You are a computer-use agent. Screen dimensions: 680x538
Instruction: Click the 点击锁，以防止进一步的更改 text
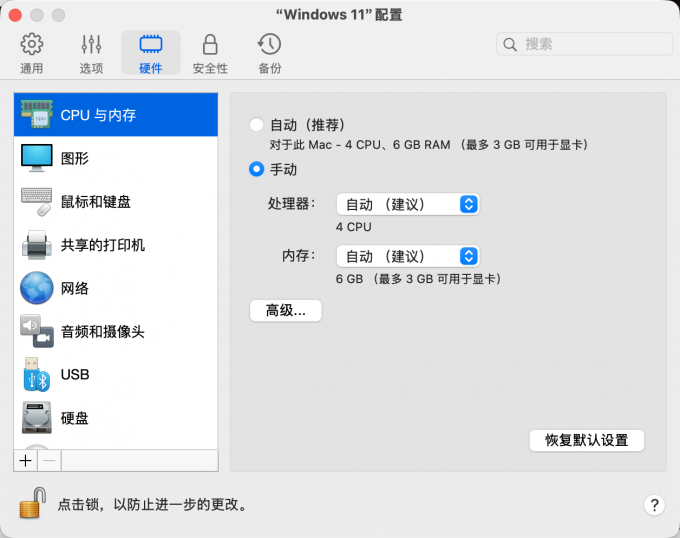click(152, 504)
